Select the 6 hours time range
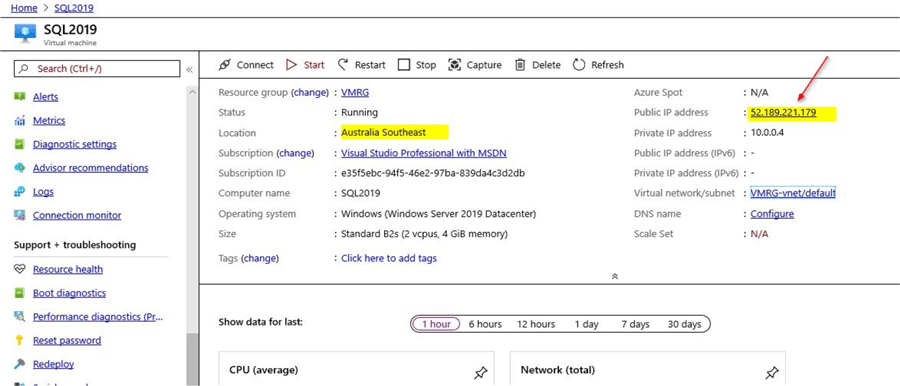Image resolution: width=900 pixels, height=386 pixels. pyautogui.click(x=485, y=324)
